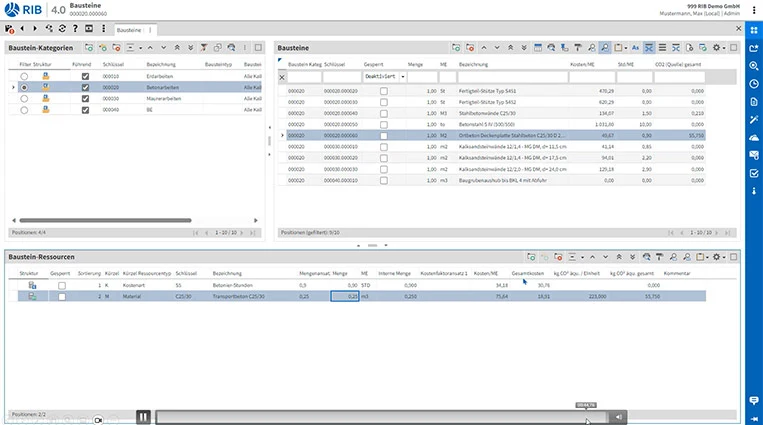Open Bausteine settings gear dropdown
Screen dimensions: 763x425
pyautogui.click(x=718, y=48)
